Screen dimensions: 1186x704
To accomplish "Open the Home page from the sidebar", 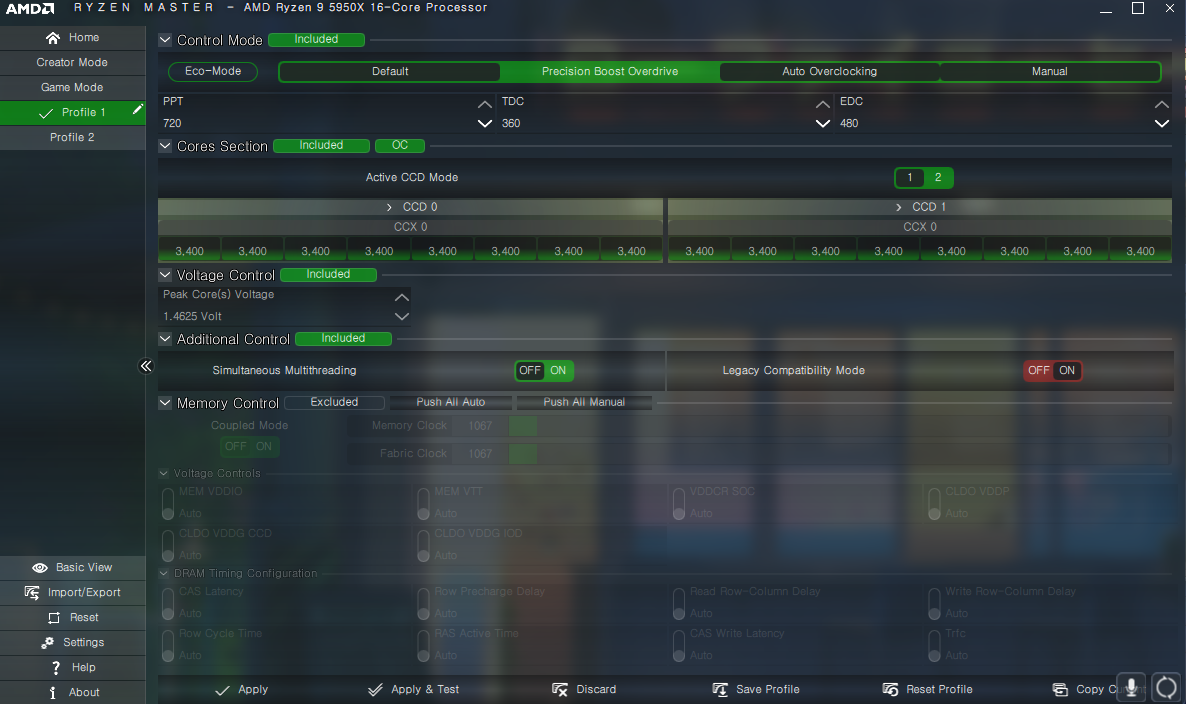I will click(x=73, y=37).
